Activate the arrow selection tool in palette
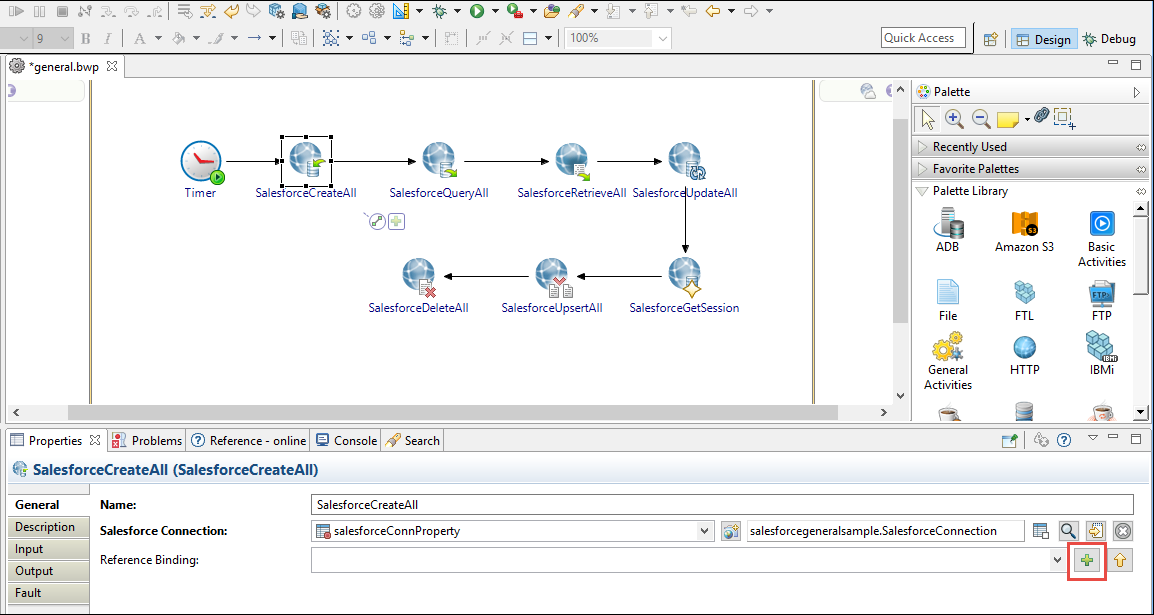The width and height of the screenshot is (1154, 615). click(x=927, y=118)
